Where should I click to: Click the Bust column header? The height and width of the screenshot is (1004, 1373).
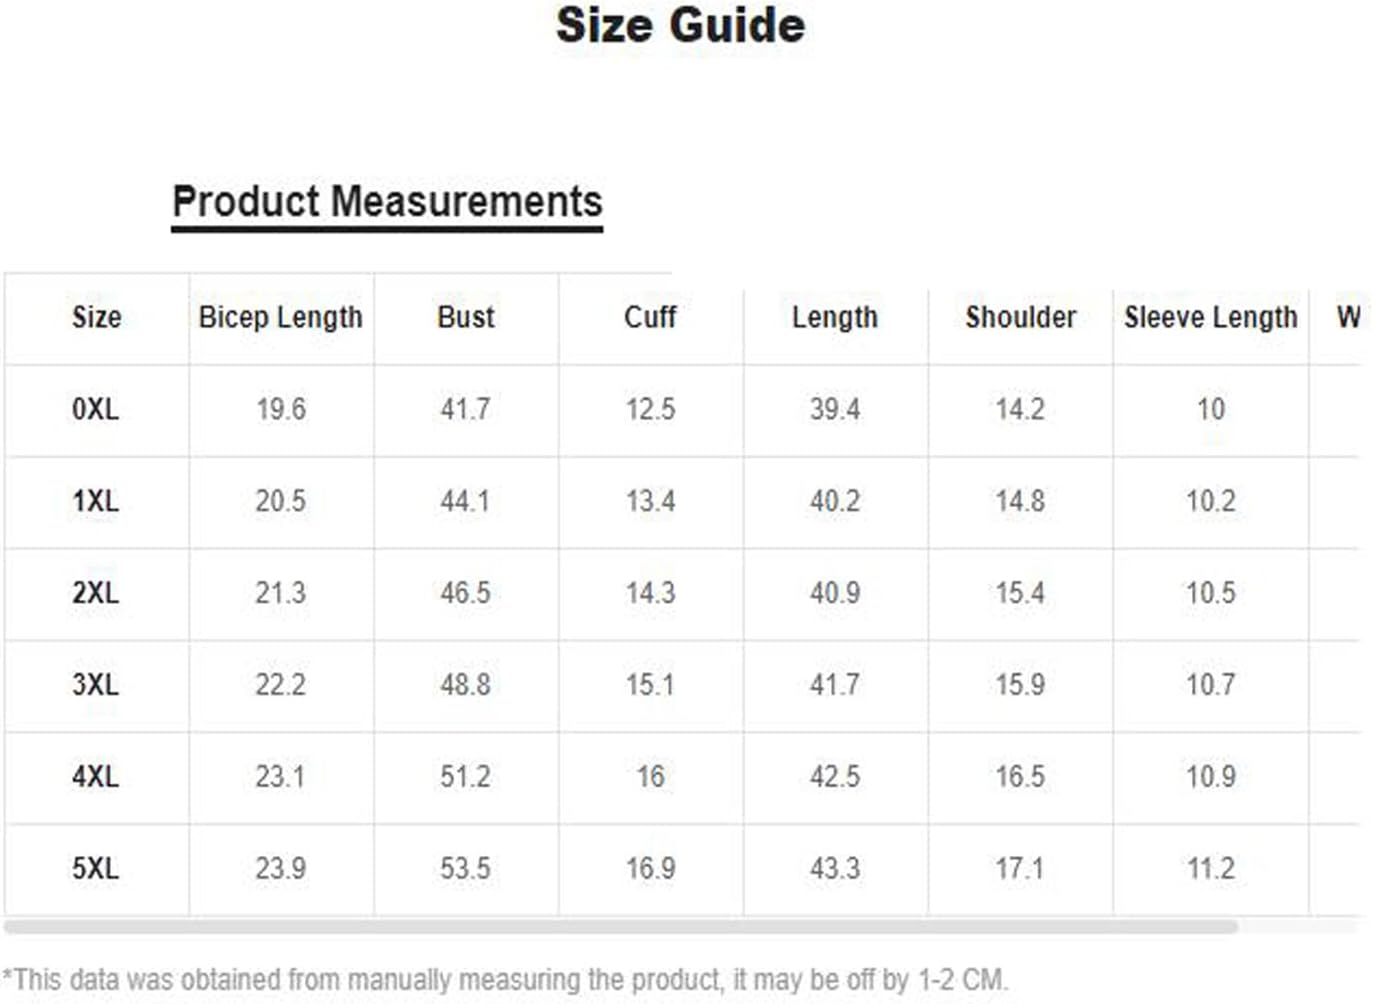point(466,317)
